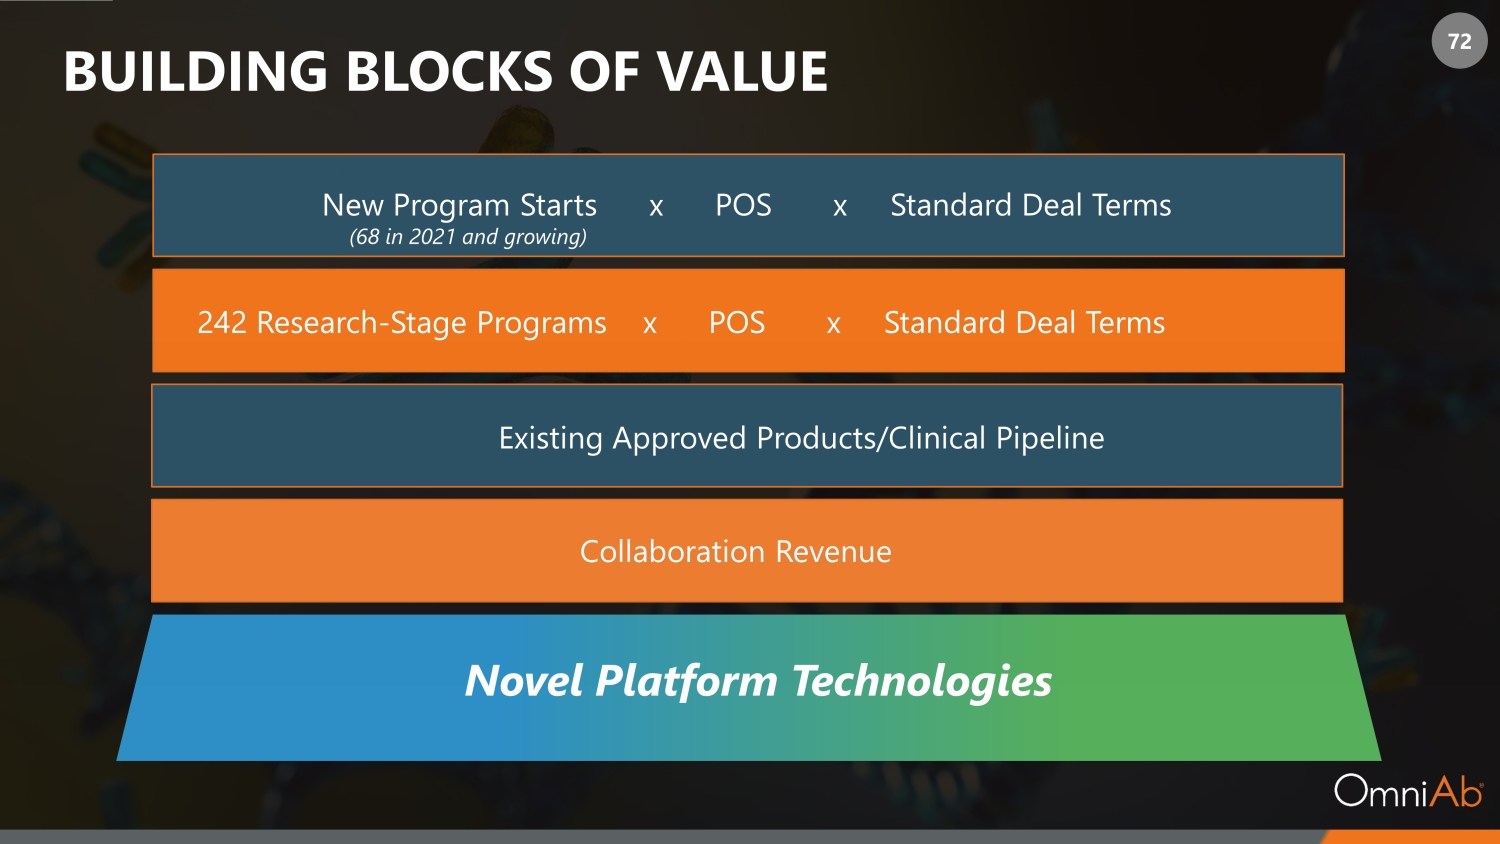
Task: Click the x before orange-row Standard Deal Terms
Action: pos(833,325)
